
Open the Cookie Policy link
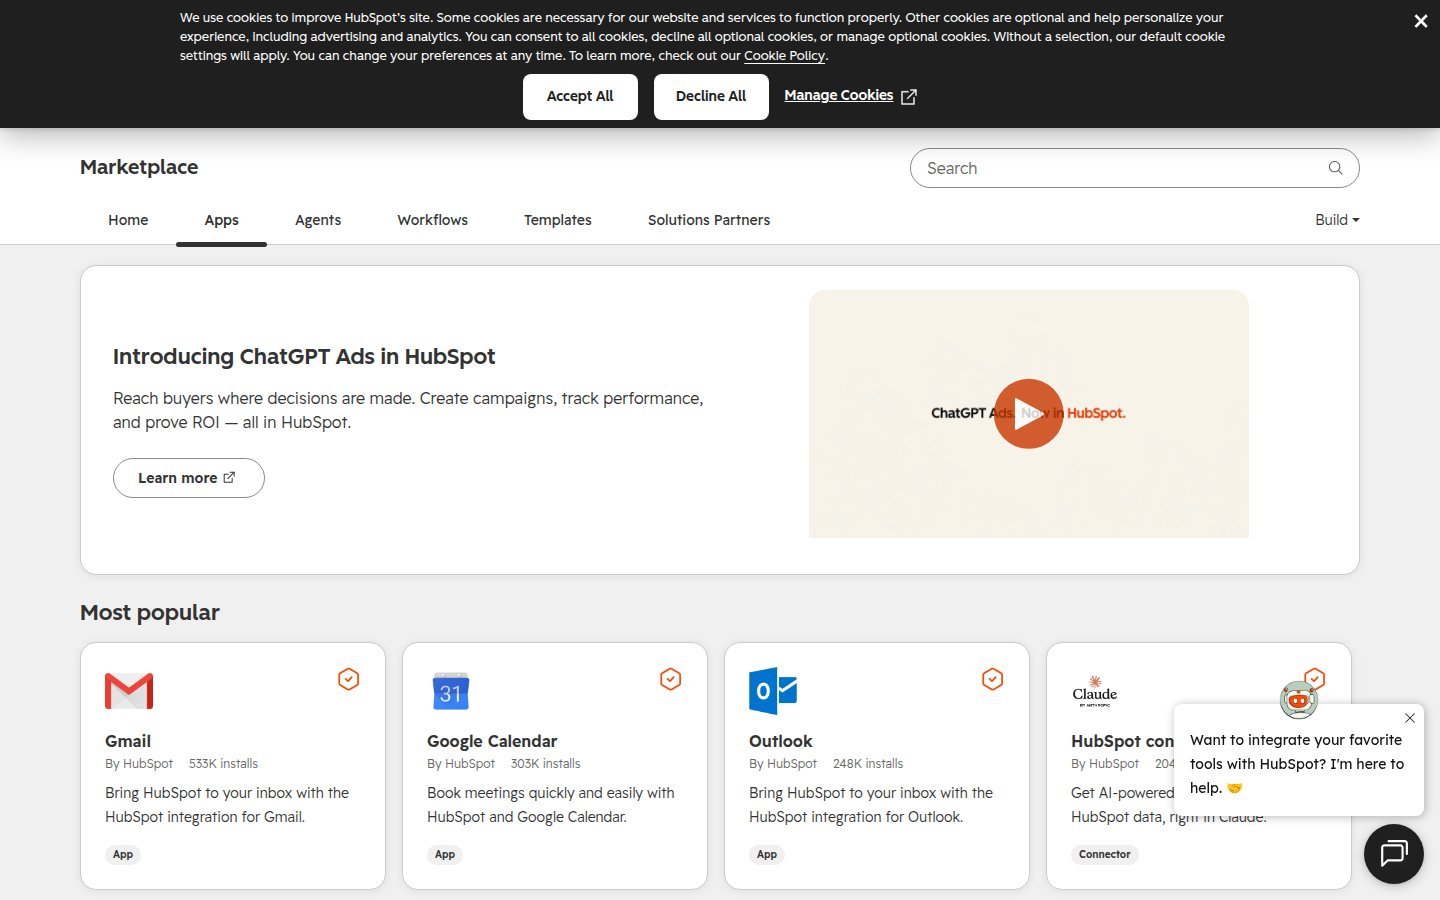784,56
